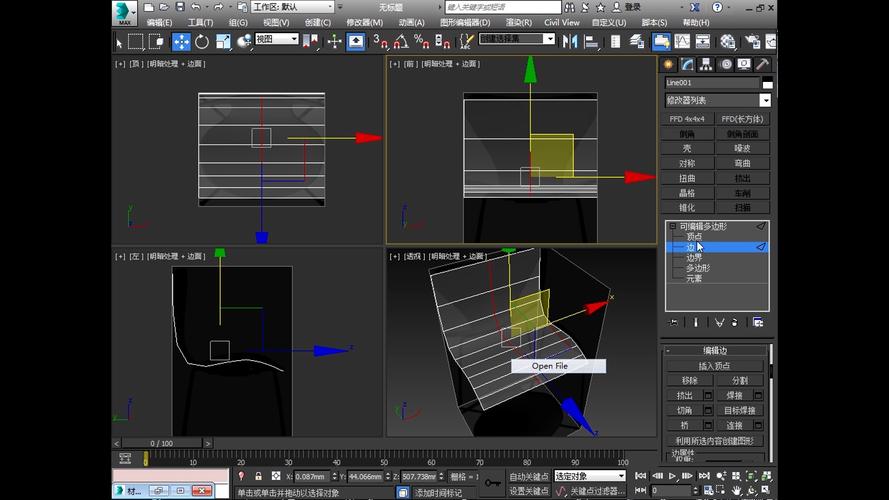Viewport: 889px width, 500px height.
Task: Click the Select and Manipulate icon
Action: point(335,42)
